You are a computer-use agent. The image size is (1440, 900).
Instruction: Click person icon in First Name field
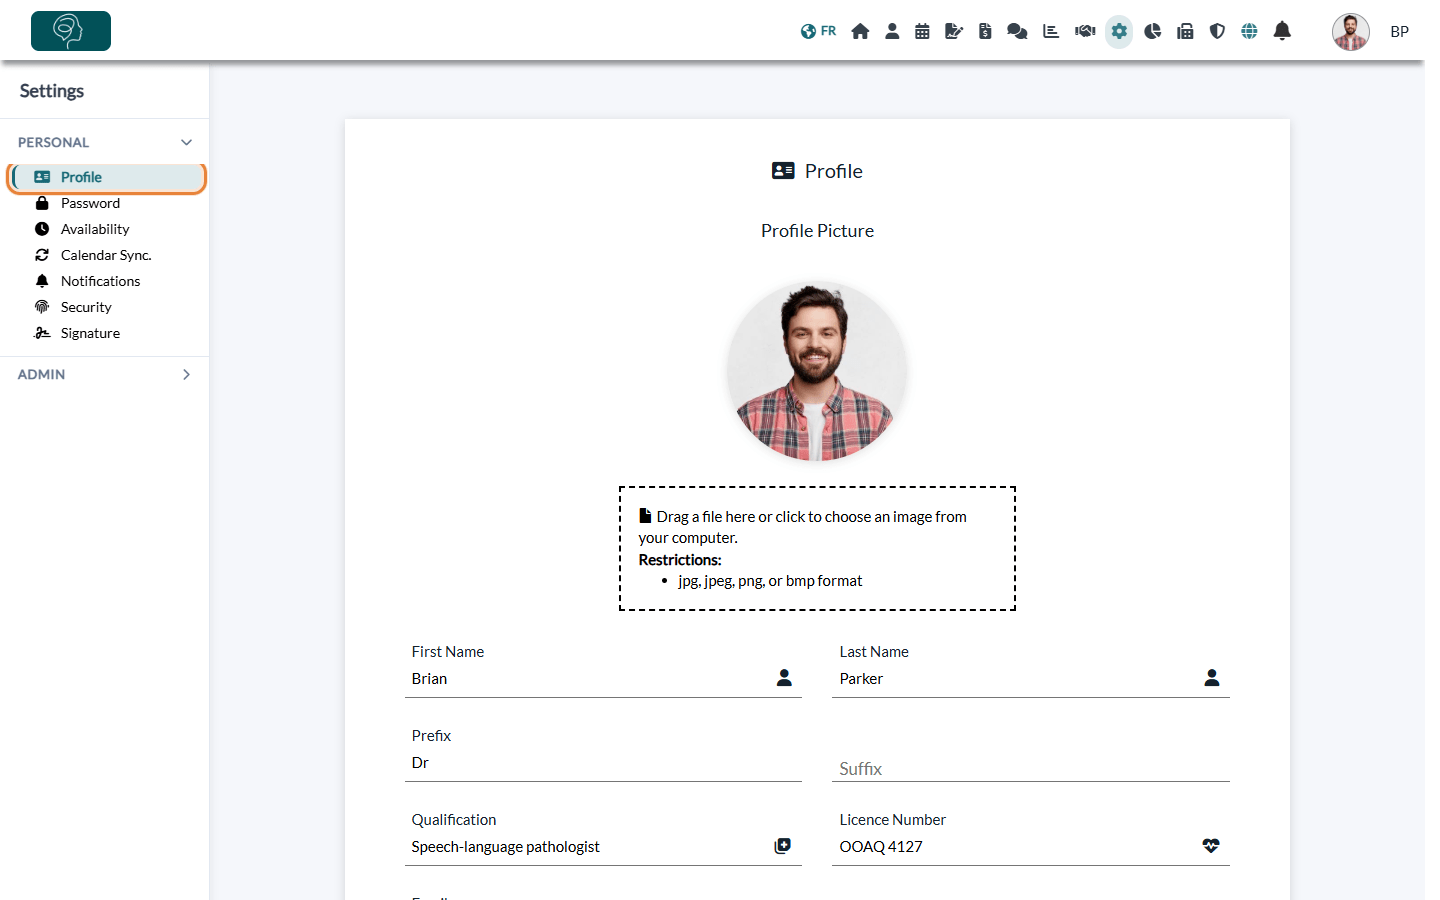(784, 678)
